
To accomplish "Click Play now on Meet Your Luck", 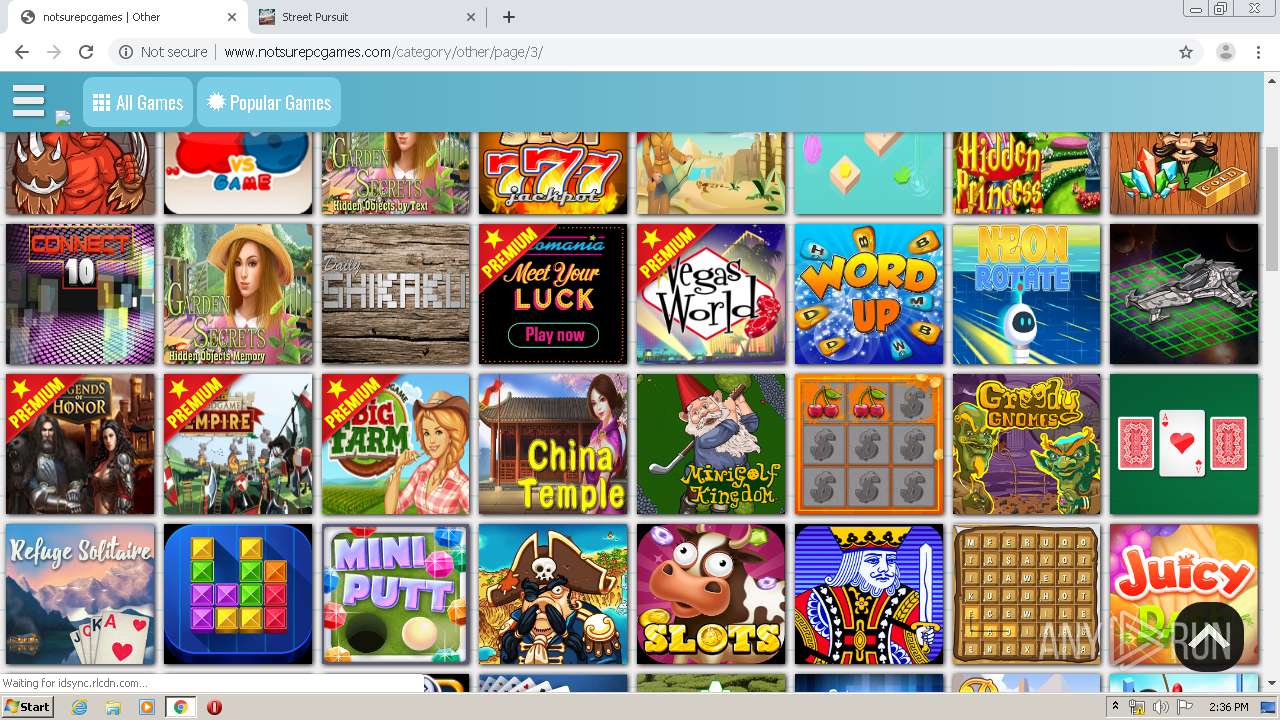I will 554,335.
